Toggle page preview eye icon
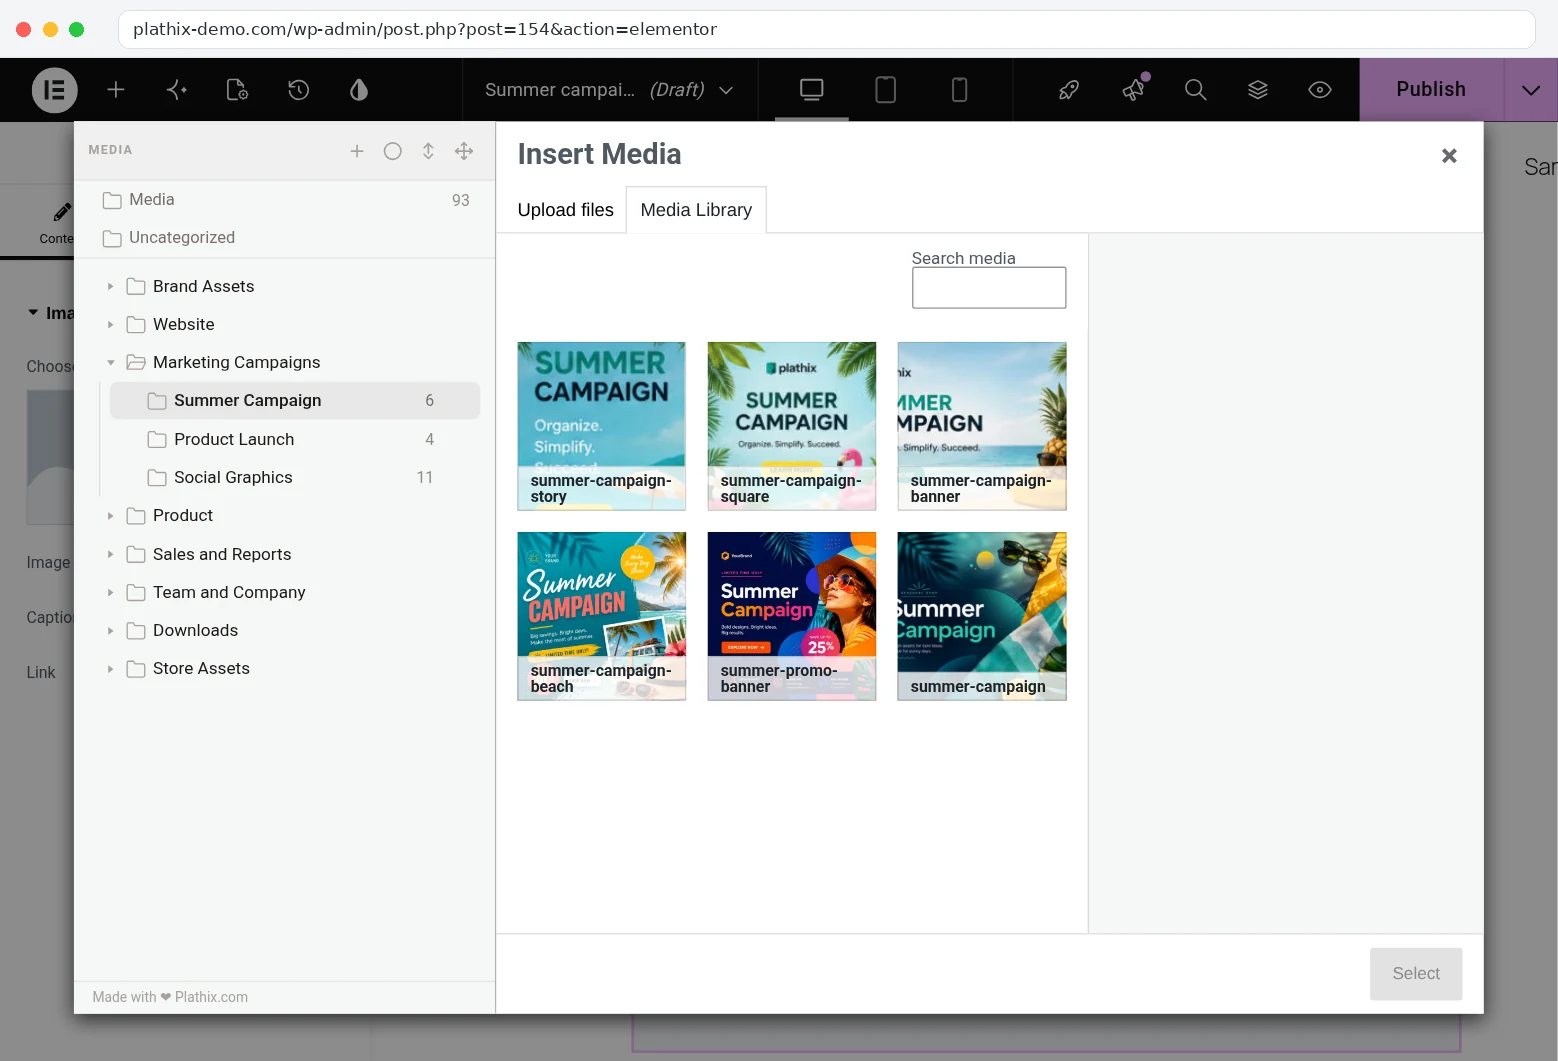 pos(1320,90)
